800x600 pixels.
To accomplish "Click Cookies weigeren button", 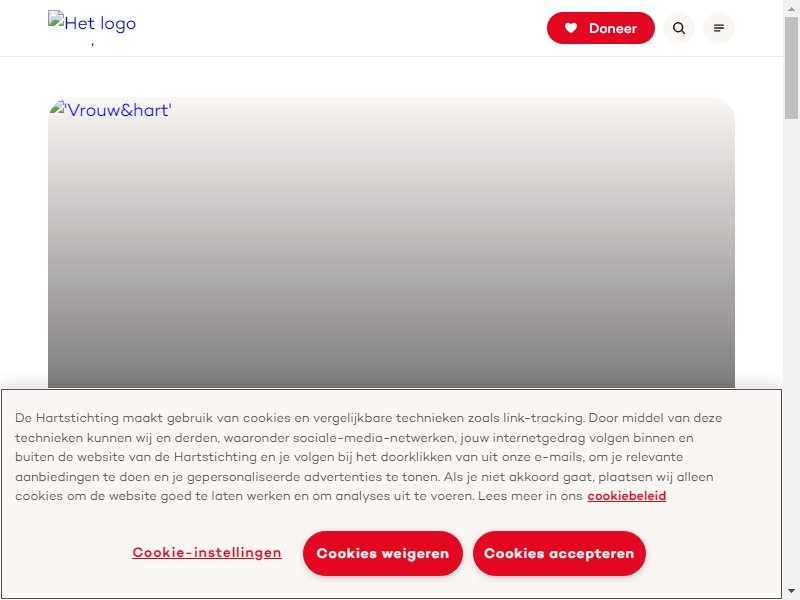I will pos(383,554).
